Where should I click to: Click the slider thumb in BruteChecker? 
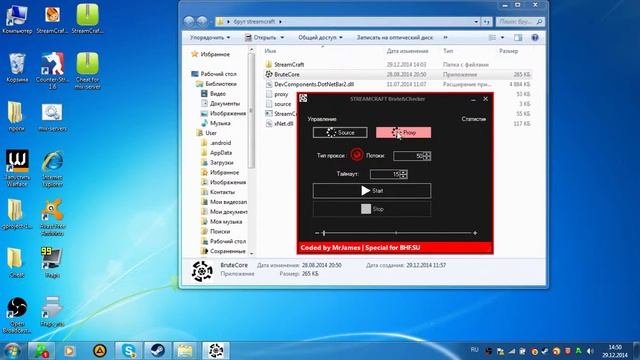point(324,233)
